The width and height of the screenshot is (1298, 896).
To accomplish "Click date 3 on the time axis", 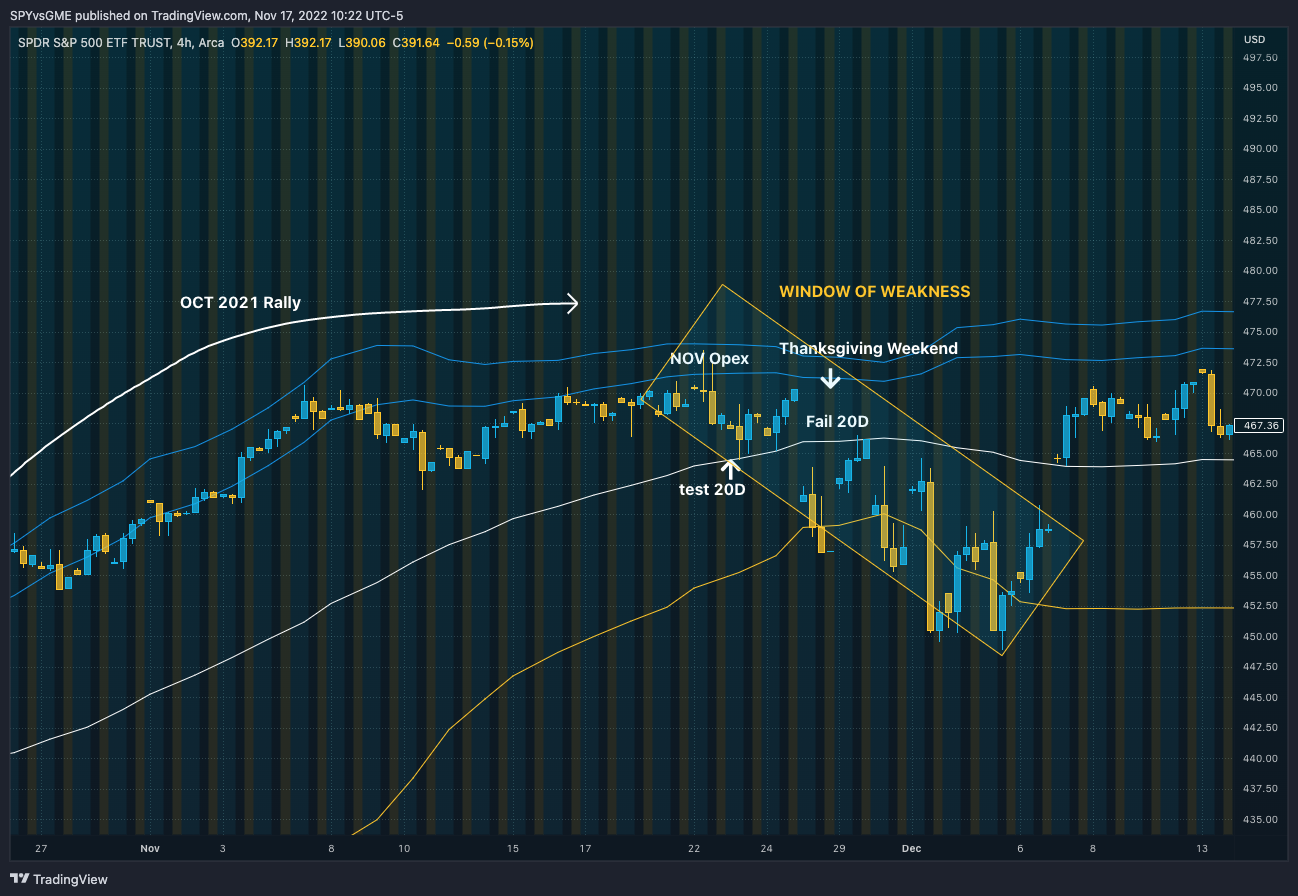I will (222, 849).
